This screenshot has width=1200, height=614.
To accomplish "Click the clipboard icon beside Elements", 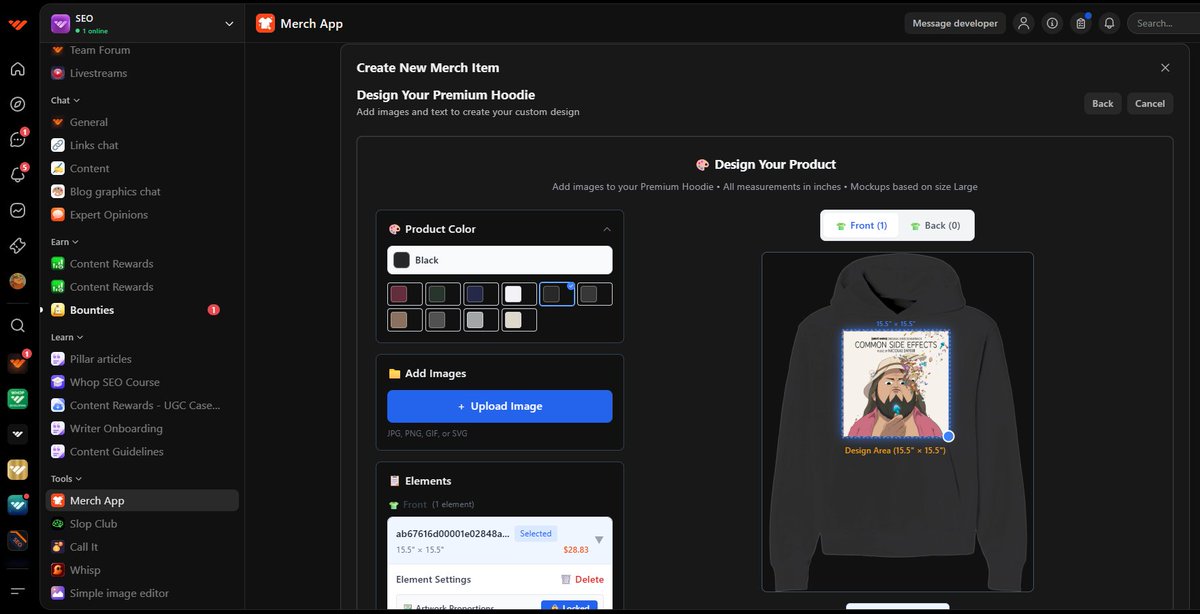I will [x=394, y=481].
